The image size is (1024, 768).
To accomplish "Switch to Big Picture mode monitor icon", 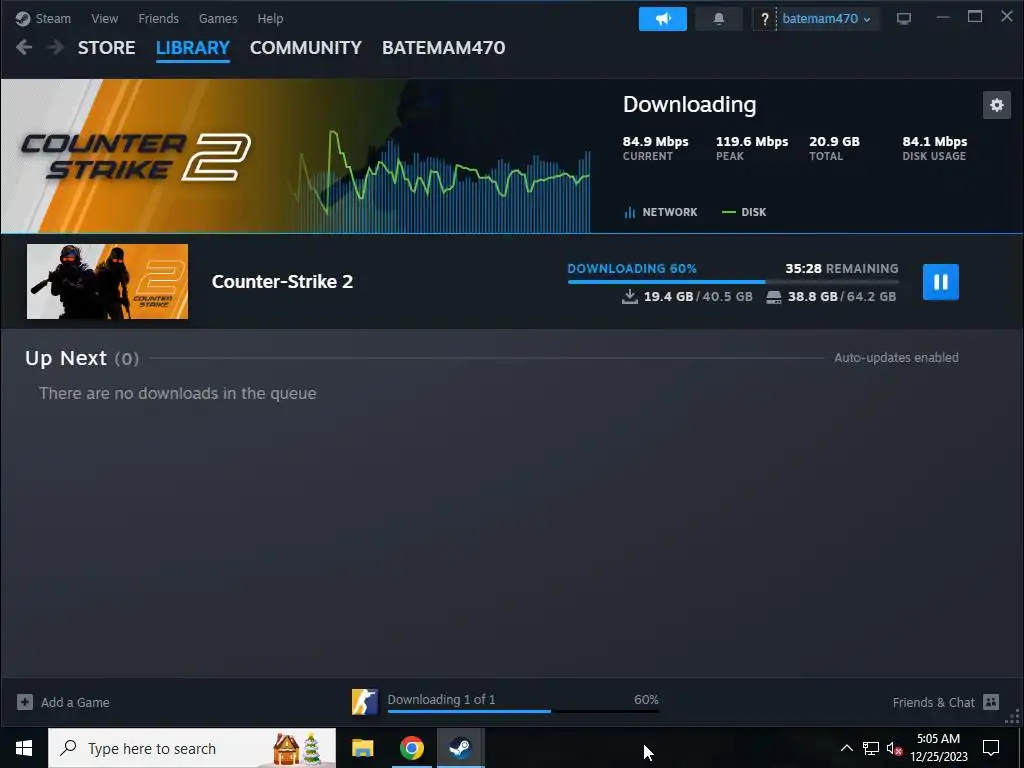I will [904, 18].
